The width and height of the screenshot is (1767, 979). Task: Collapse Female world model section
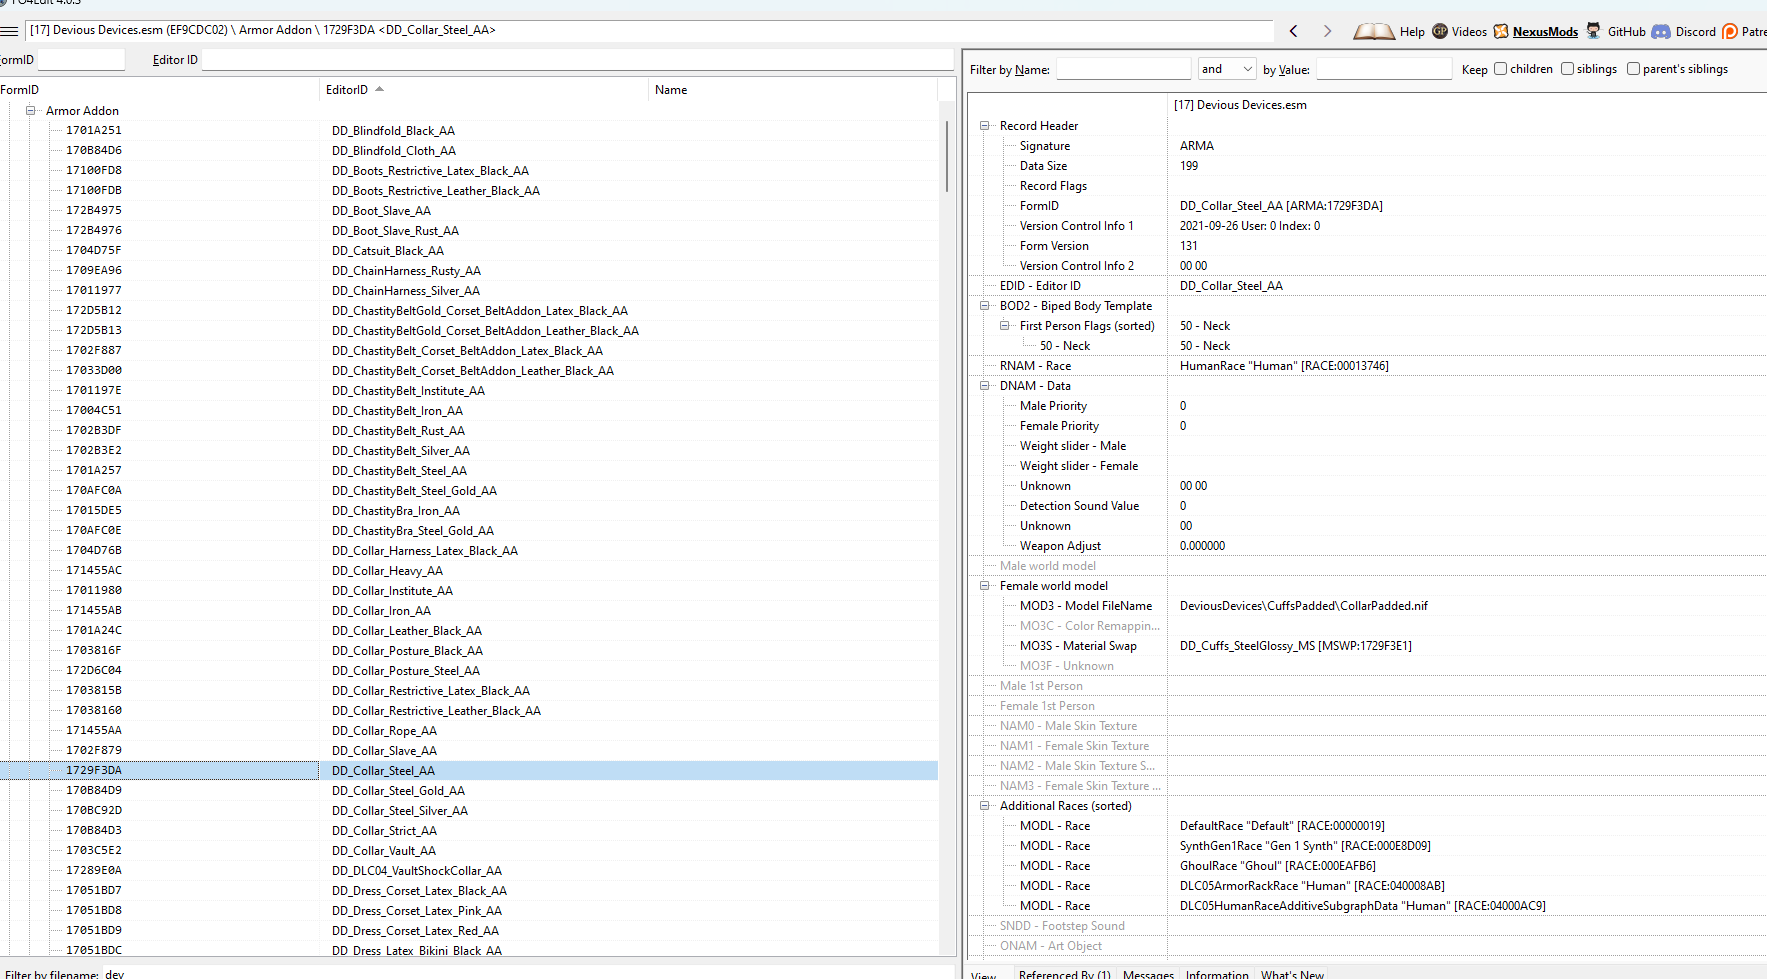984,586
